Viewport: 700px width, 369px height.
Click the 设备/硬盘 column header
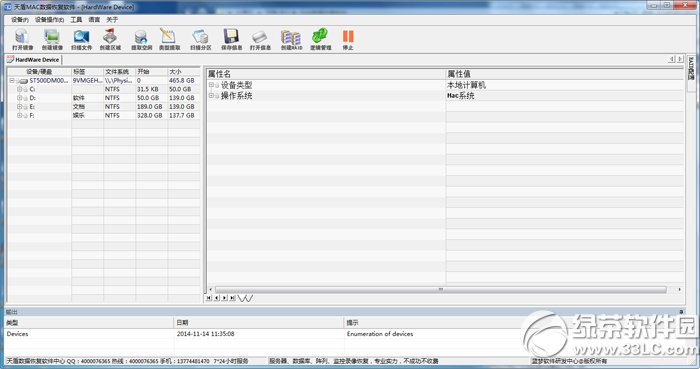point(39,72)
